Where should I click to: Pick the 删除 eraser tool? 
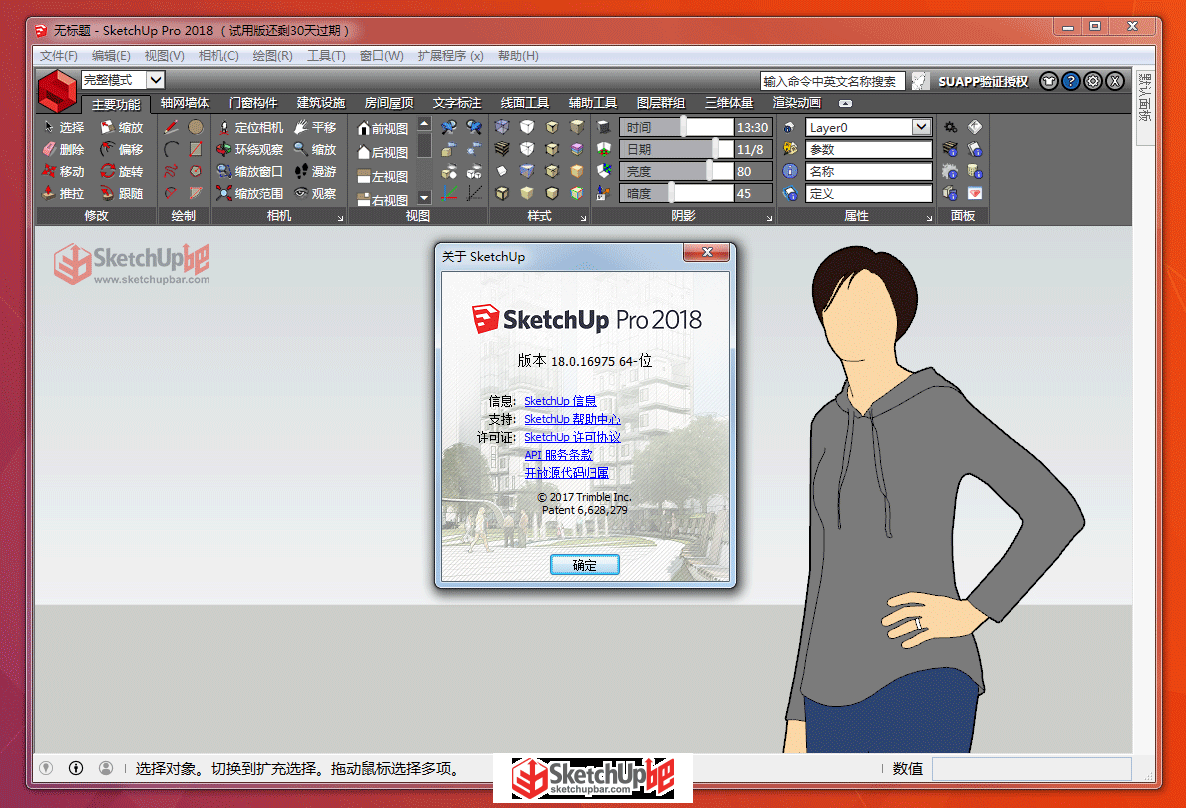[x=64, y=149]
